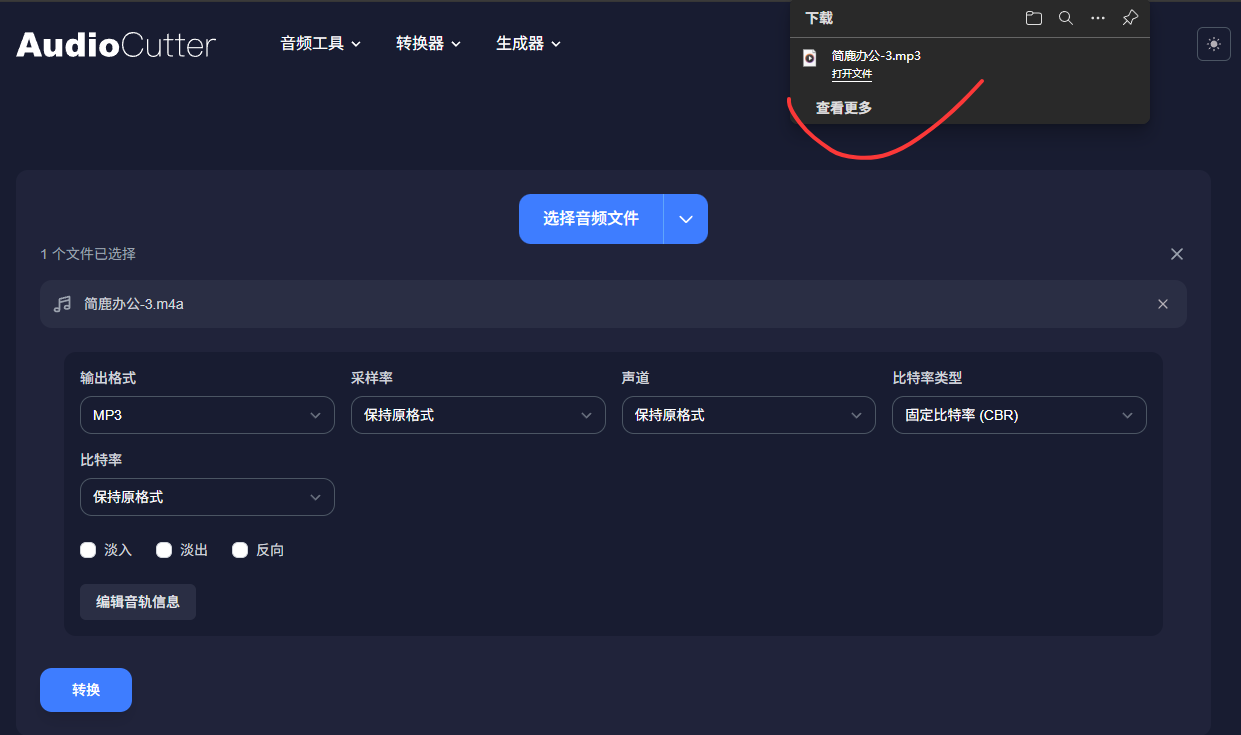Open the 生成器 menu
The width and height of the screenshot is (1241, 735).
coord(529,44)
